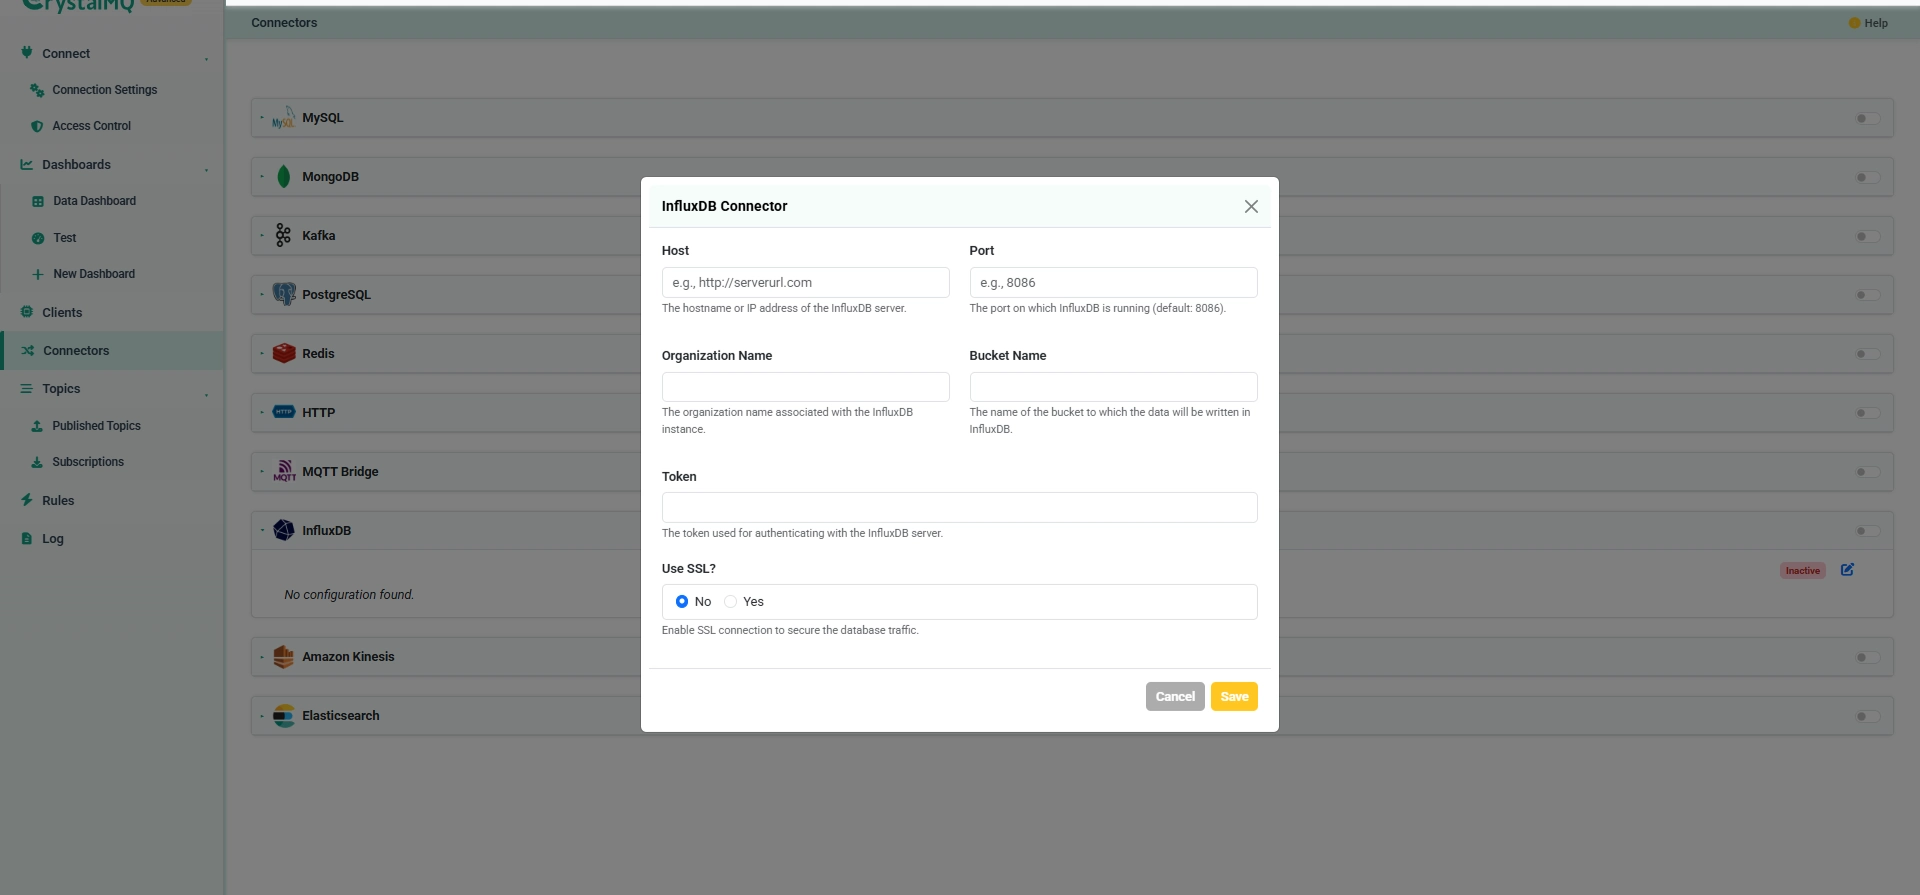Click the Redis connector icon

pyautogui.click(x=284, y=353)
